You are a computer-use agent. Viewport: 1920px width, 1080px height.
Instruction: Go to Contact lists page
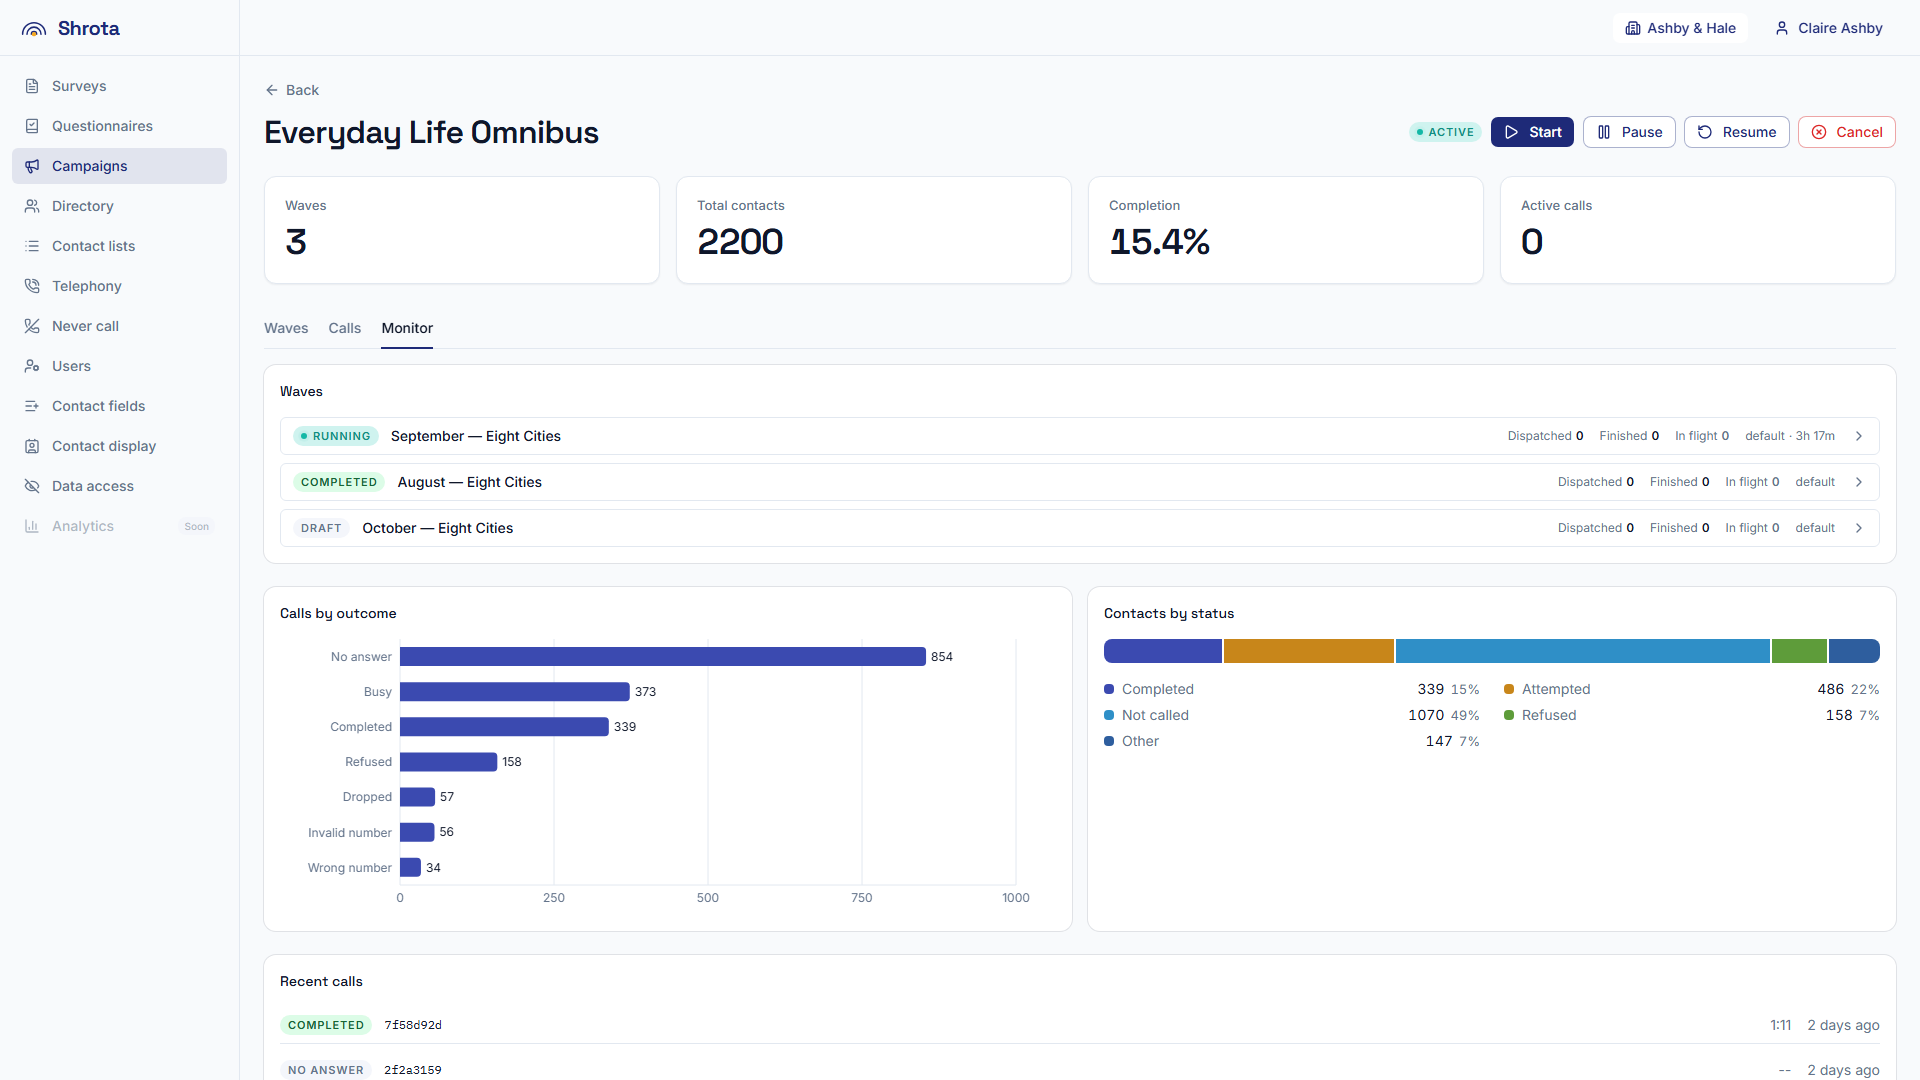119,246
